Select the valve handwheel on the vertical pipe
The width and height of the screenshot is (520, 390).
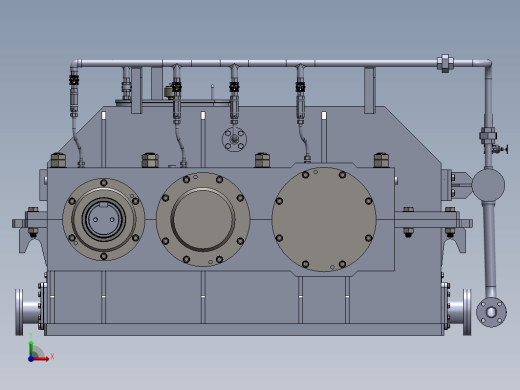tap(506, 149)
